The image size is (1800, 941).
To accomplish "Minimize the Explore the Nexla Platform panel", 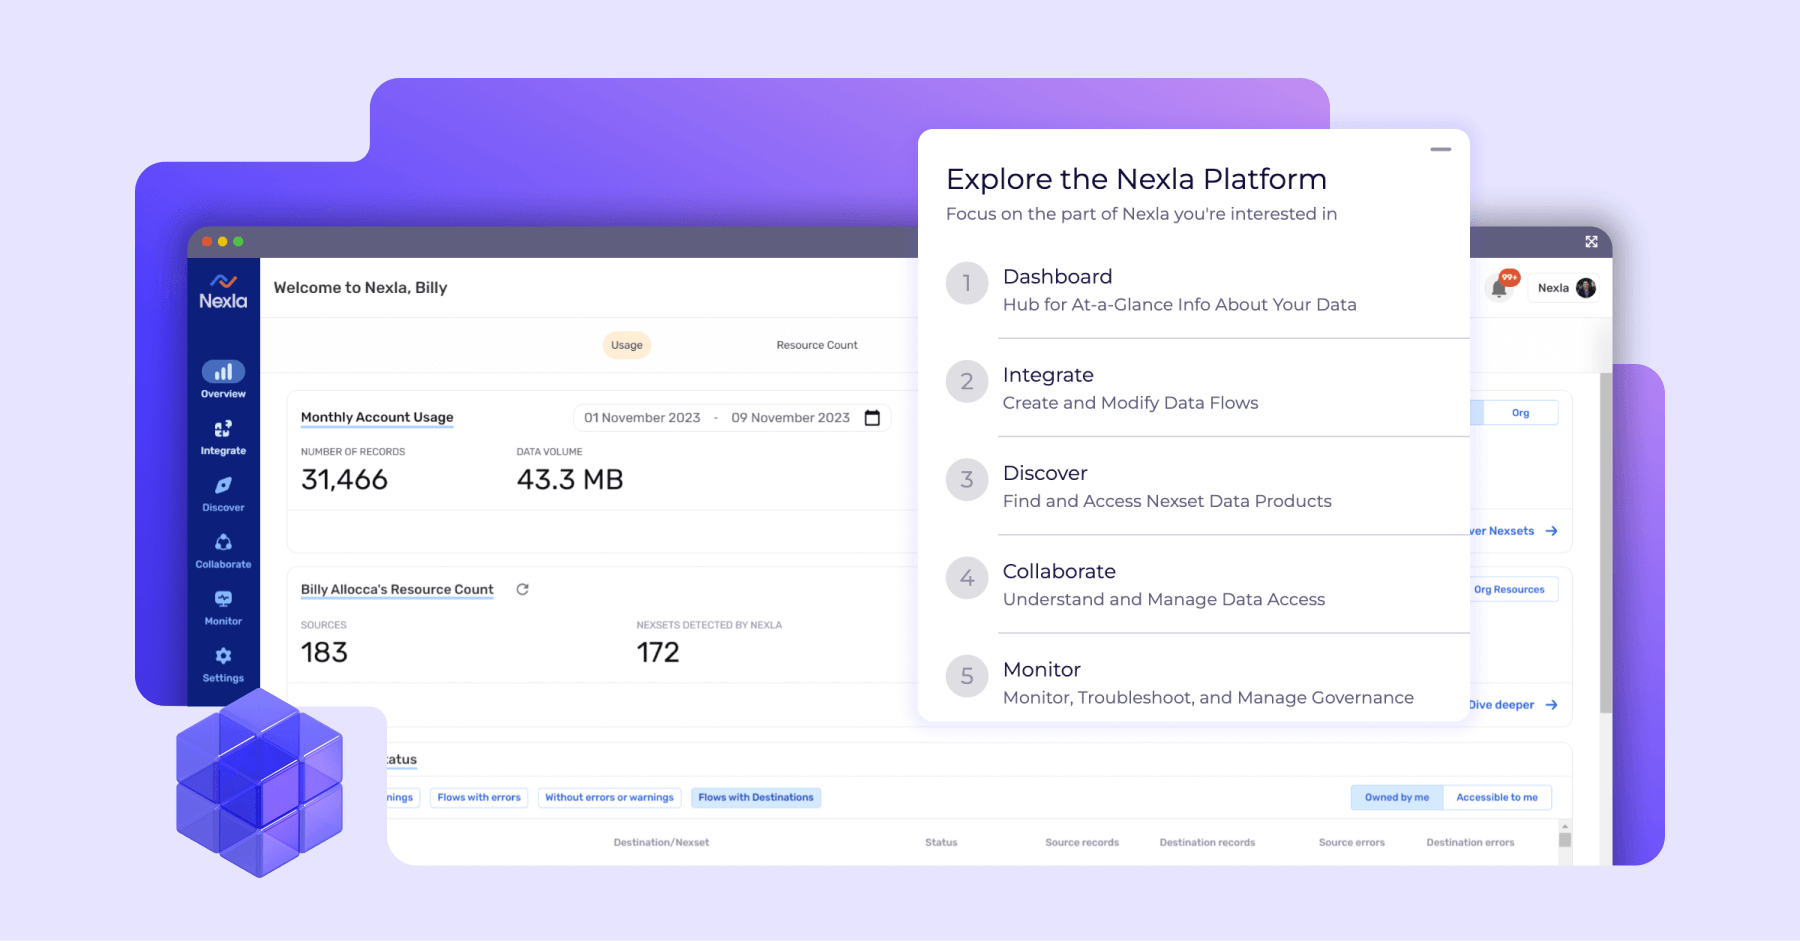I will point(1440,150).
